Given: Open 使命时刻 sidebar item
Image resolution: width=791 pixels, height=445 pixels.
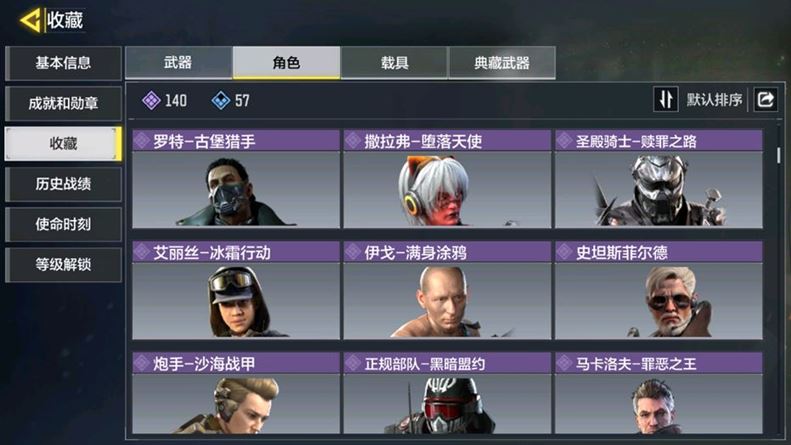Looking at the screenshot, I should tap(63, 224).
